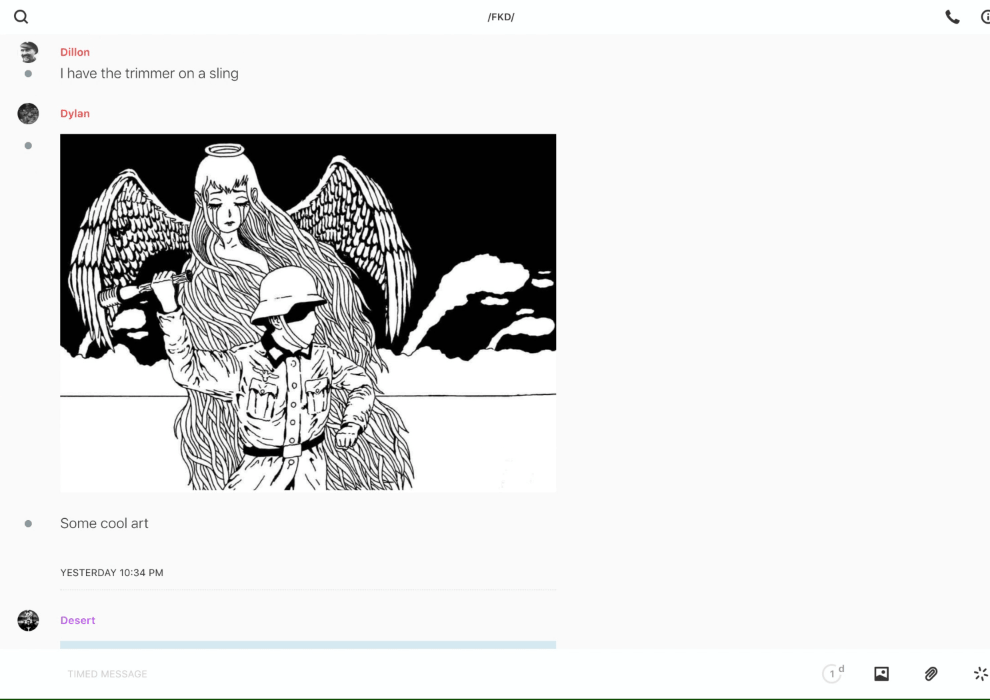Click the sender name Dillon

coord(75,52)
